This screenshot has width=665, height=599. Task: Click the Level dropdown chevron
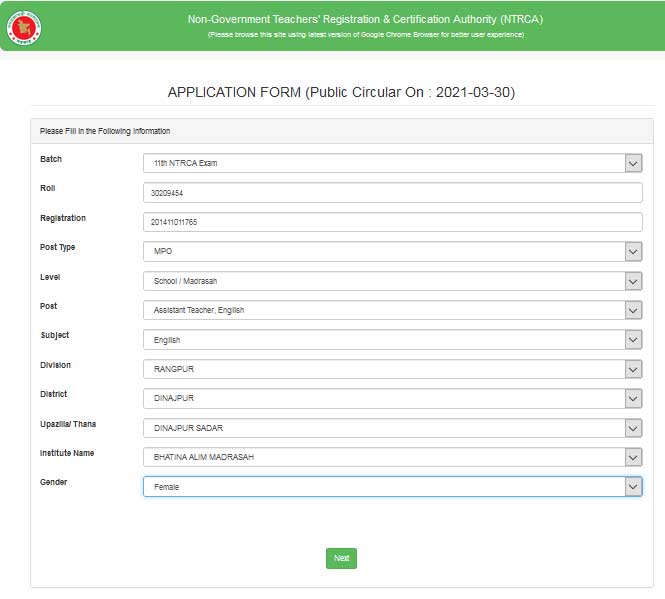click(633, 281)
